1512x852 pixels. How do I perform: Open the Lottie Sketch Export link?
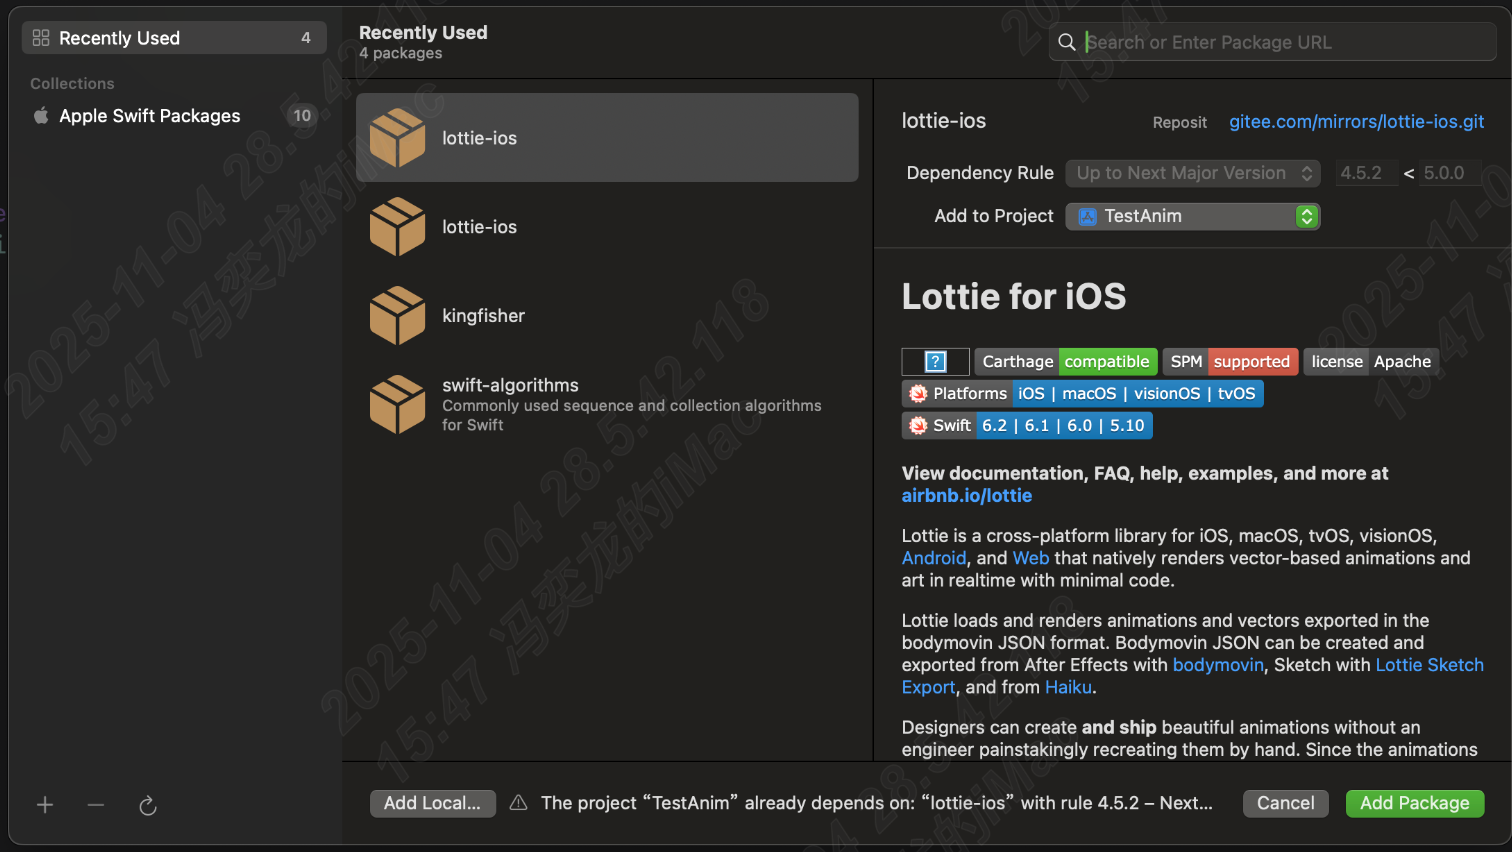pos(1429,665)
